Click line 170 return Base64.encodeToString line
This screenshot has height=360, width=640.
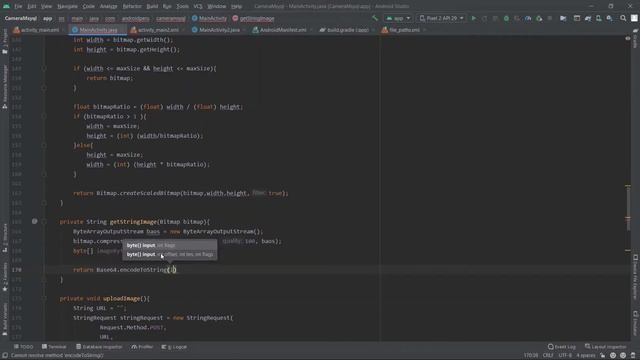coord(124,270)
